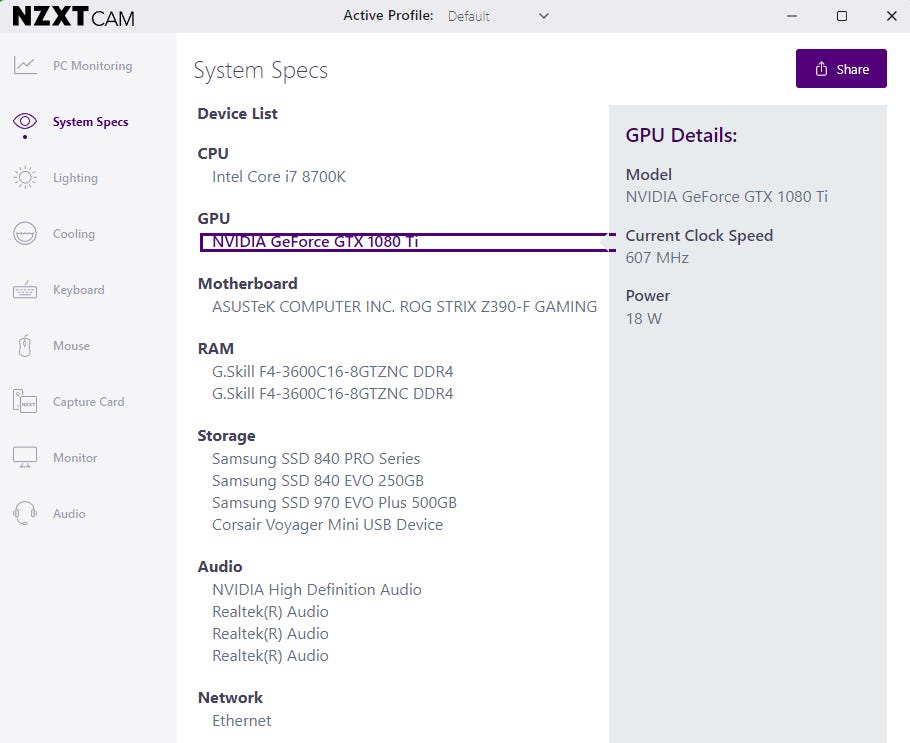This screenshot has width=910, height=743.
Task: Click the System Specs eye icon
Action: click(25, 122)
